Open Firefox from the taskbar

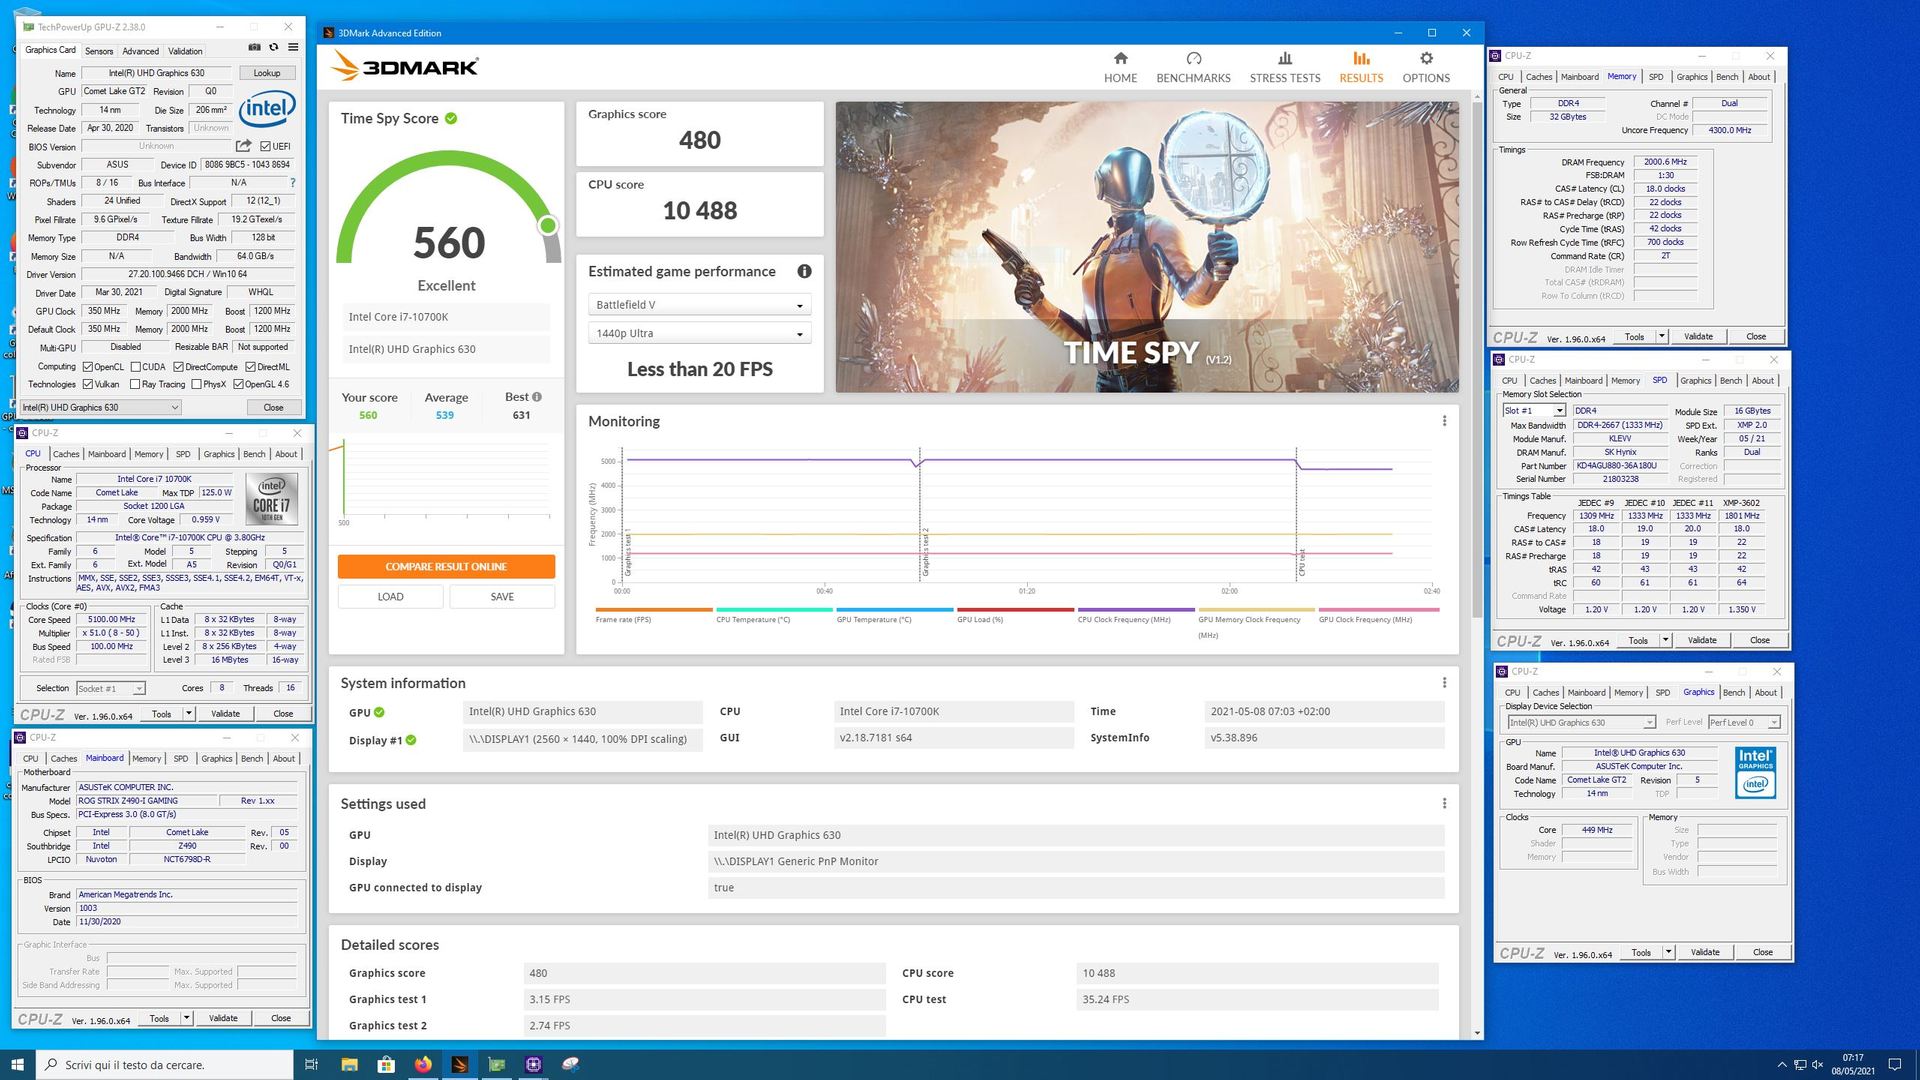[x=423, y=1064]
